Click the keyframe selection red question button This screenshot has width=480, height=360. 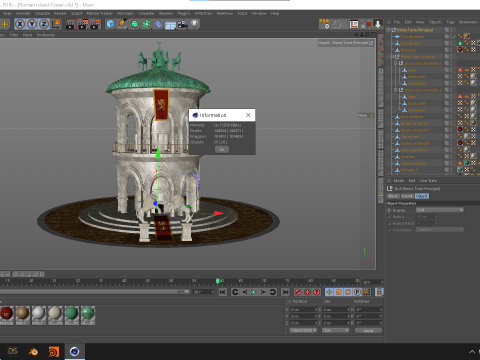click(x=317, y=292)
